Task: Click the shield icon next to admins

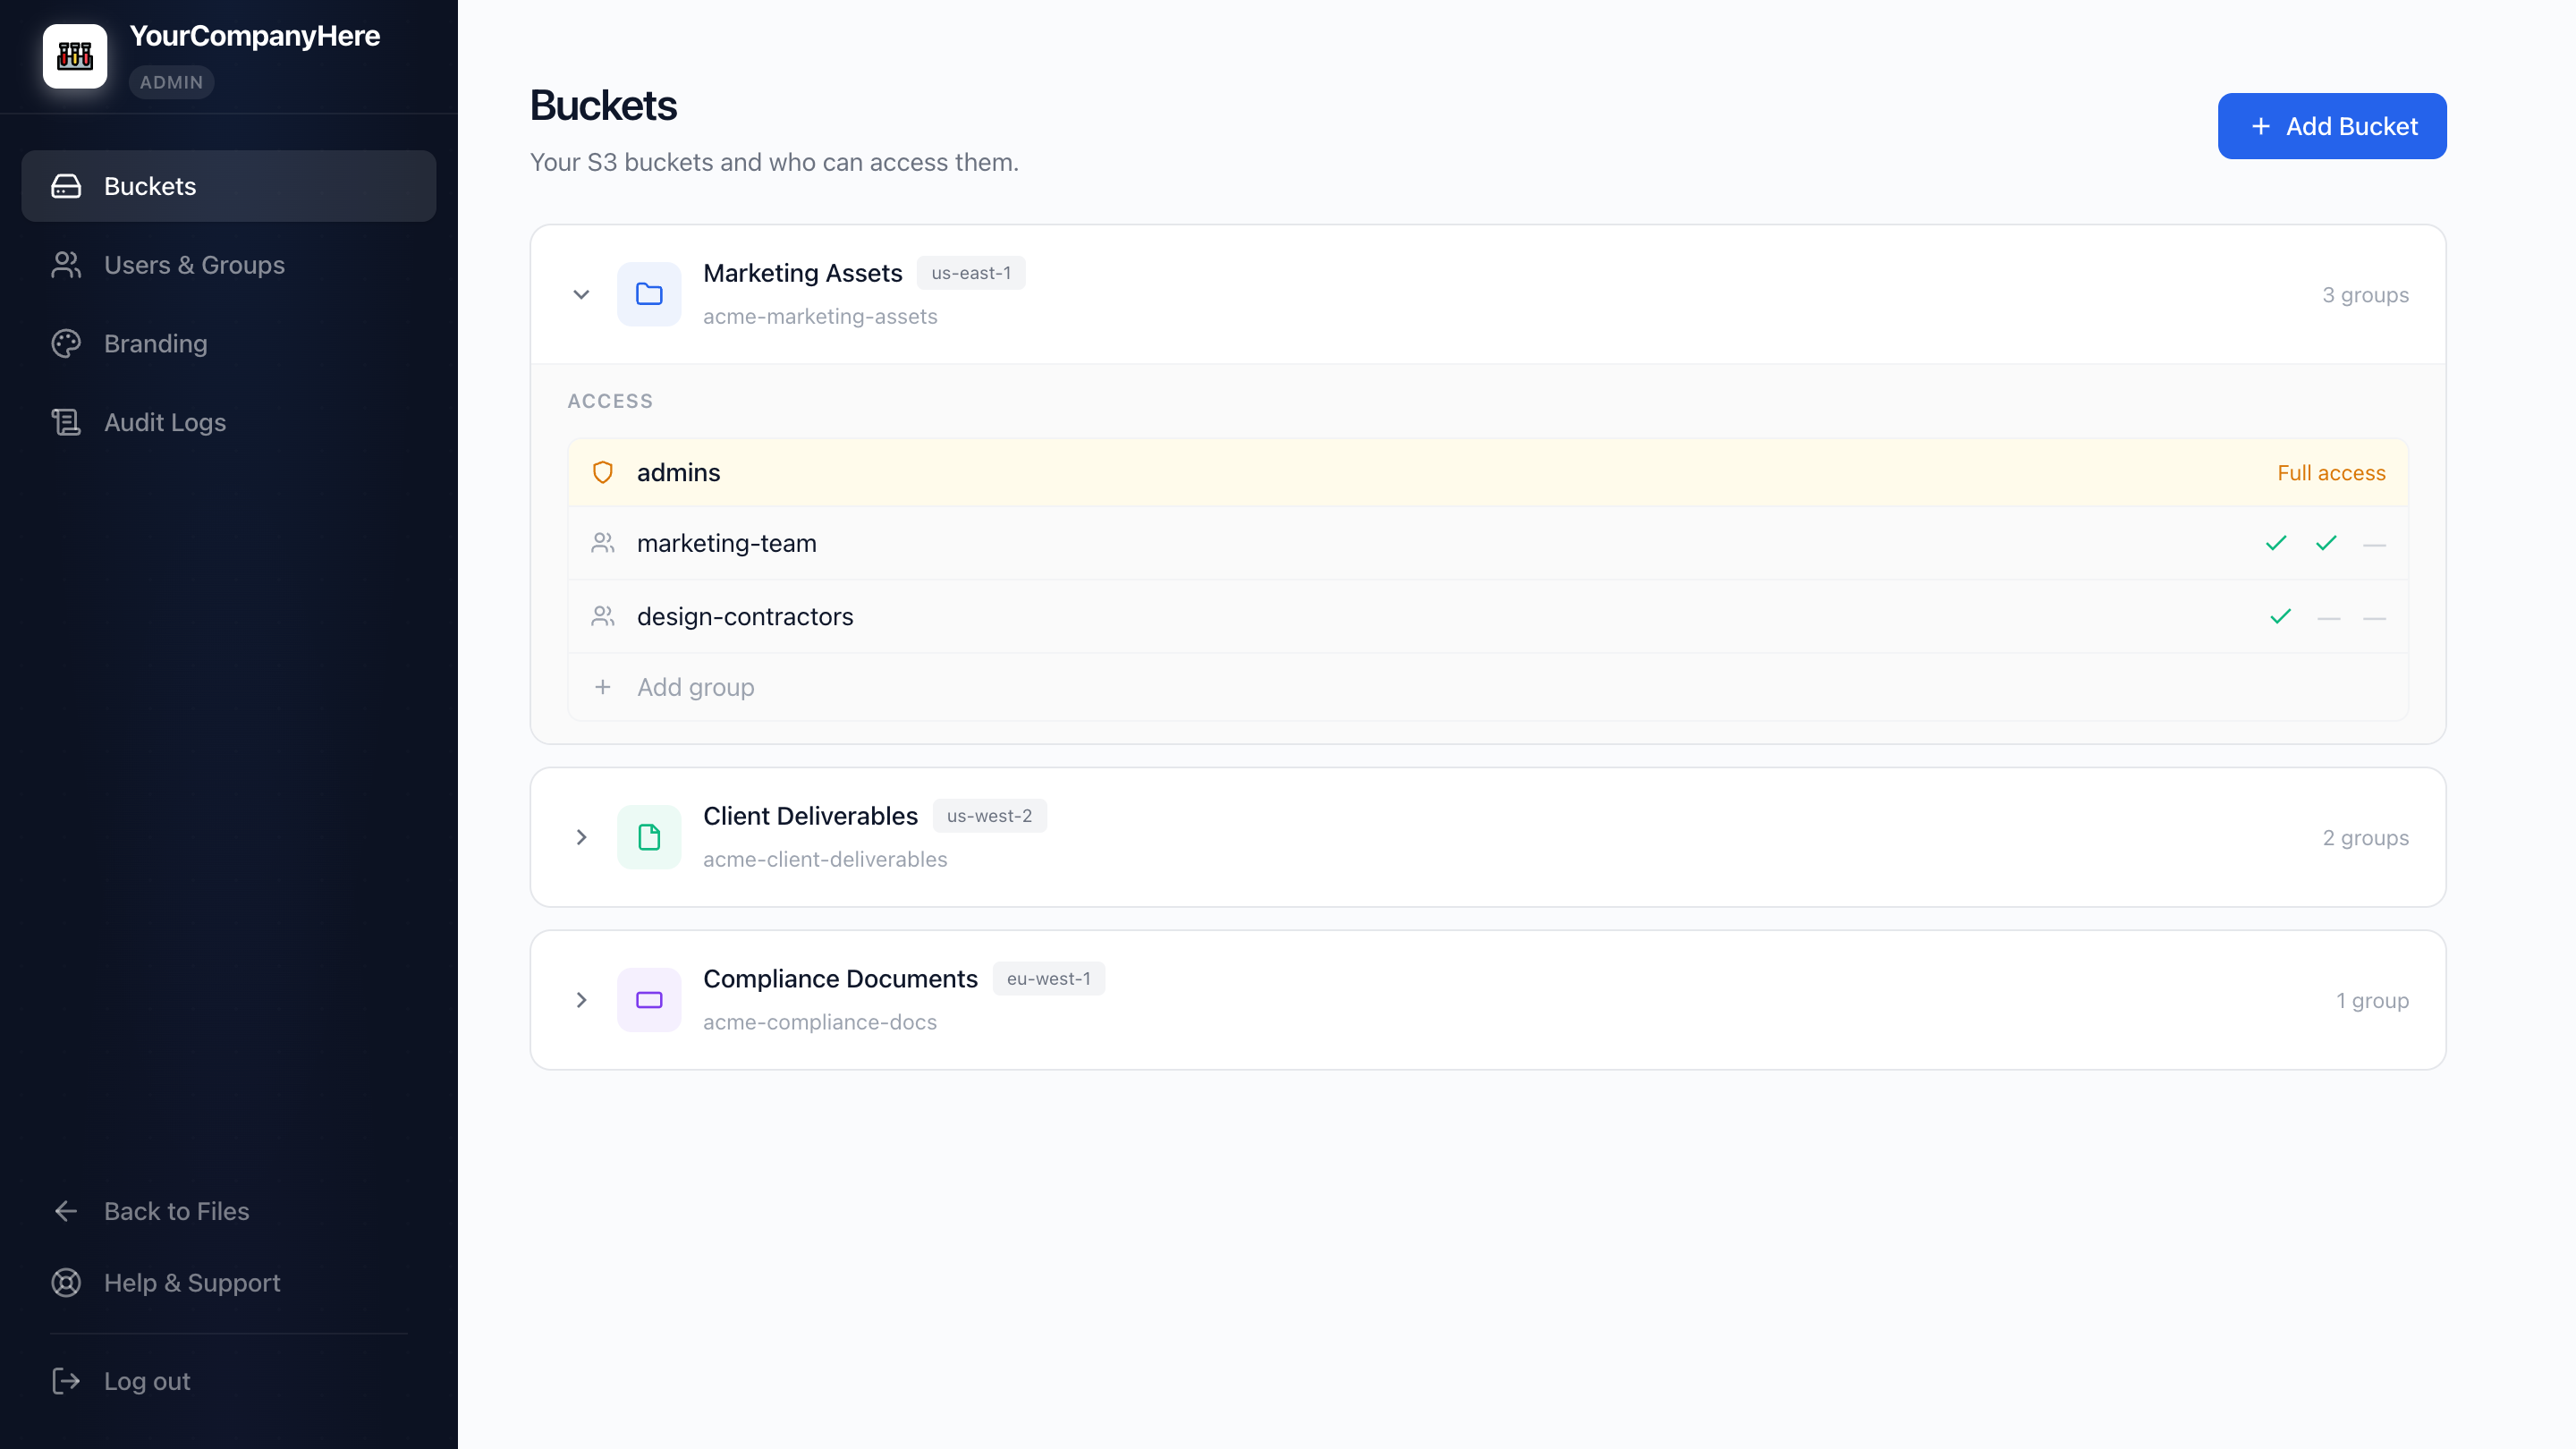Action: tap(602, 472)
